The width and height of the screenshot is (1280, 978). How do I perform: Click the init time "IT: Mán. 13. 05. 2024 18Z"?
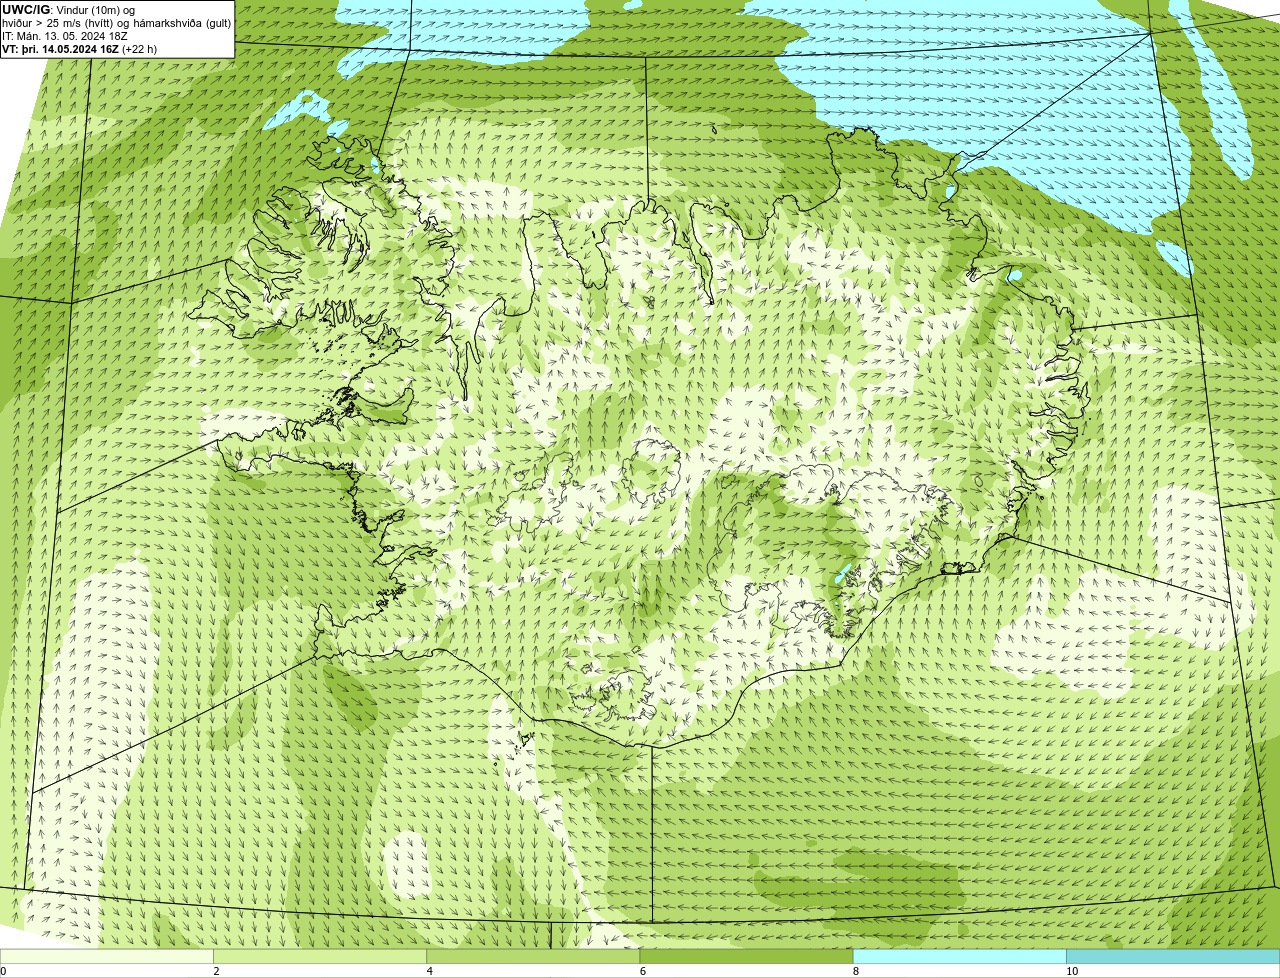(x=65, y=36)
